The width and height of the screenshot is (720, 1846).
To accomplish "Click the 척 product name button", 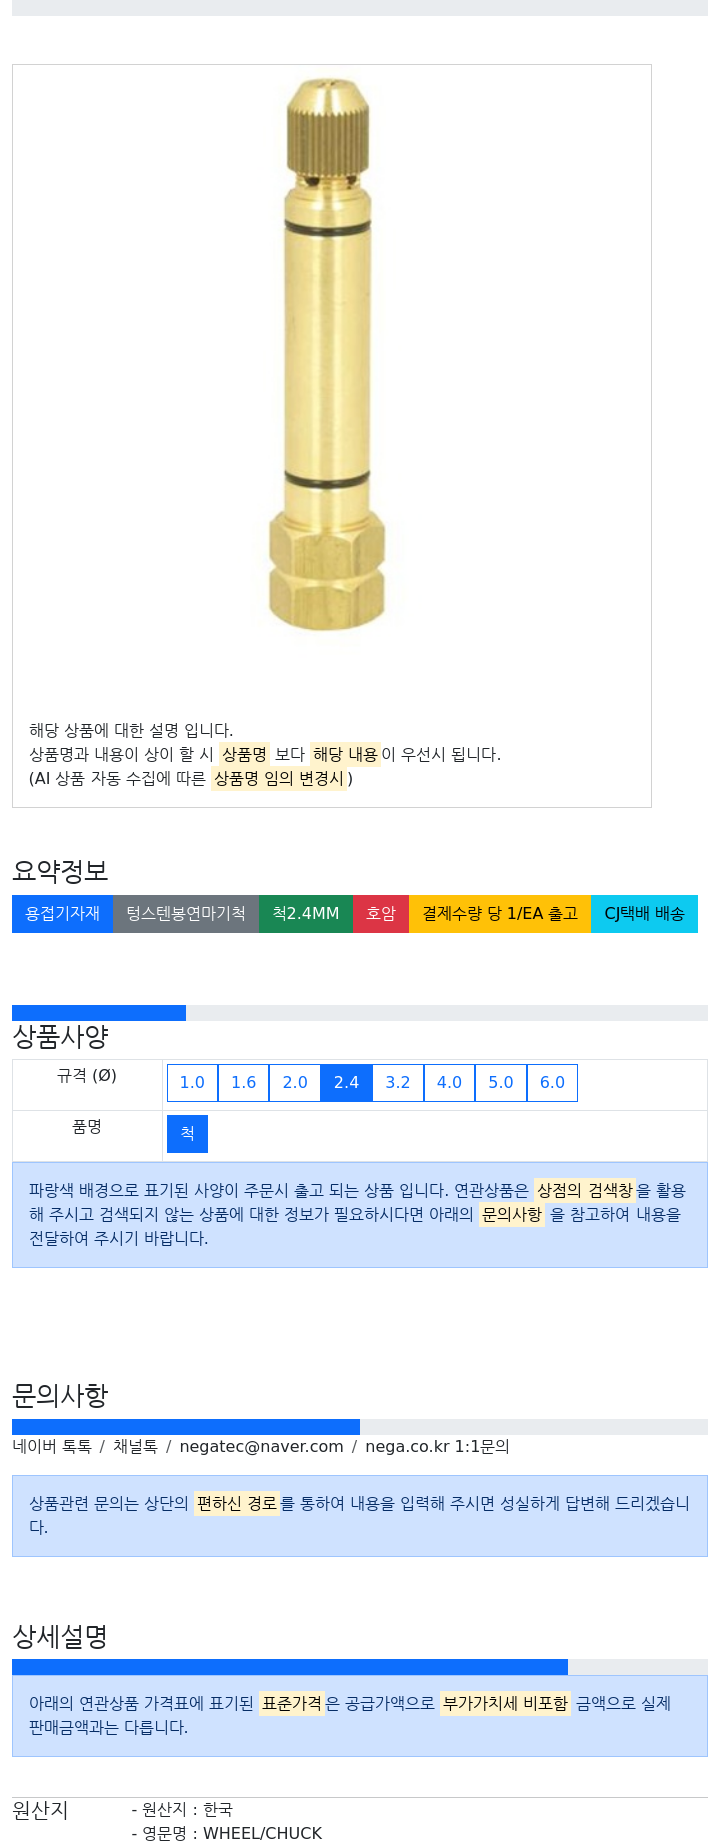I will coord(187,1134).
